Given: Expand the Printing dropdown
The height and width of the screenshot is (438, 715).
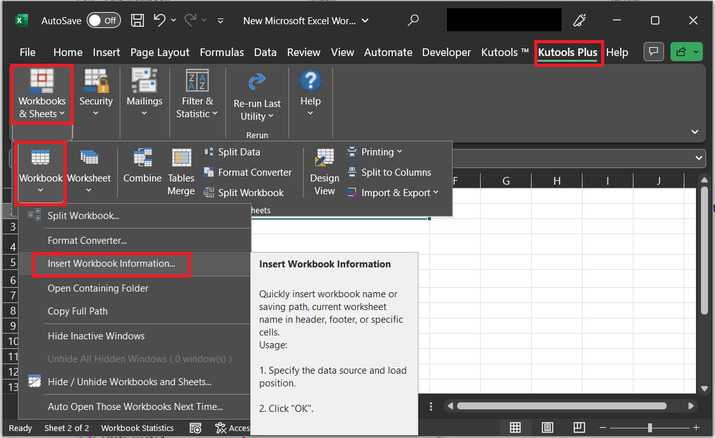Looking at the screenshot, I should point(375,152).
